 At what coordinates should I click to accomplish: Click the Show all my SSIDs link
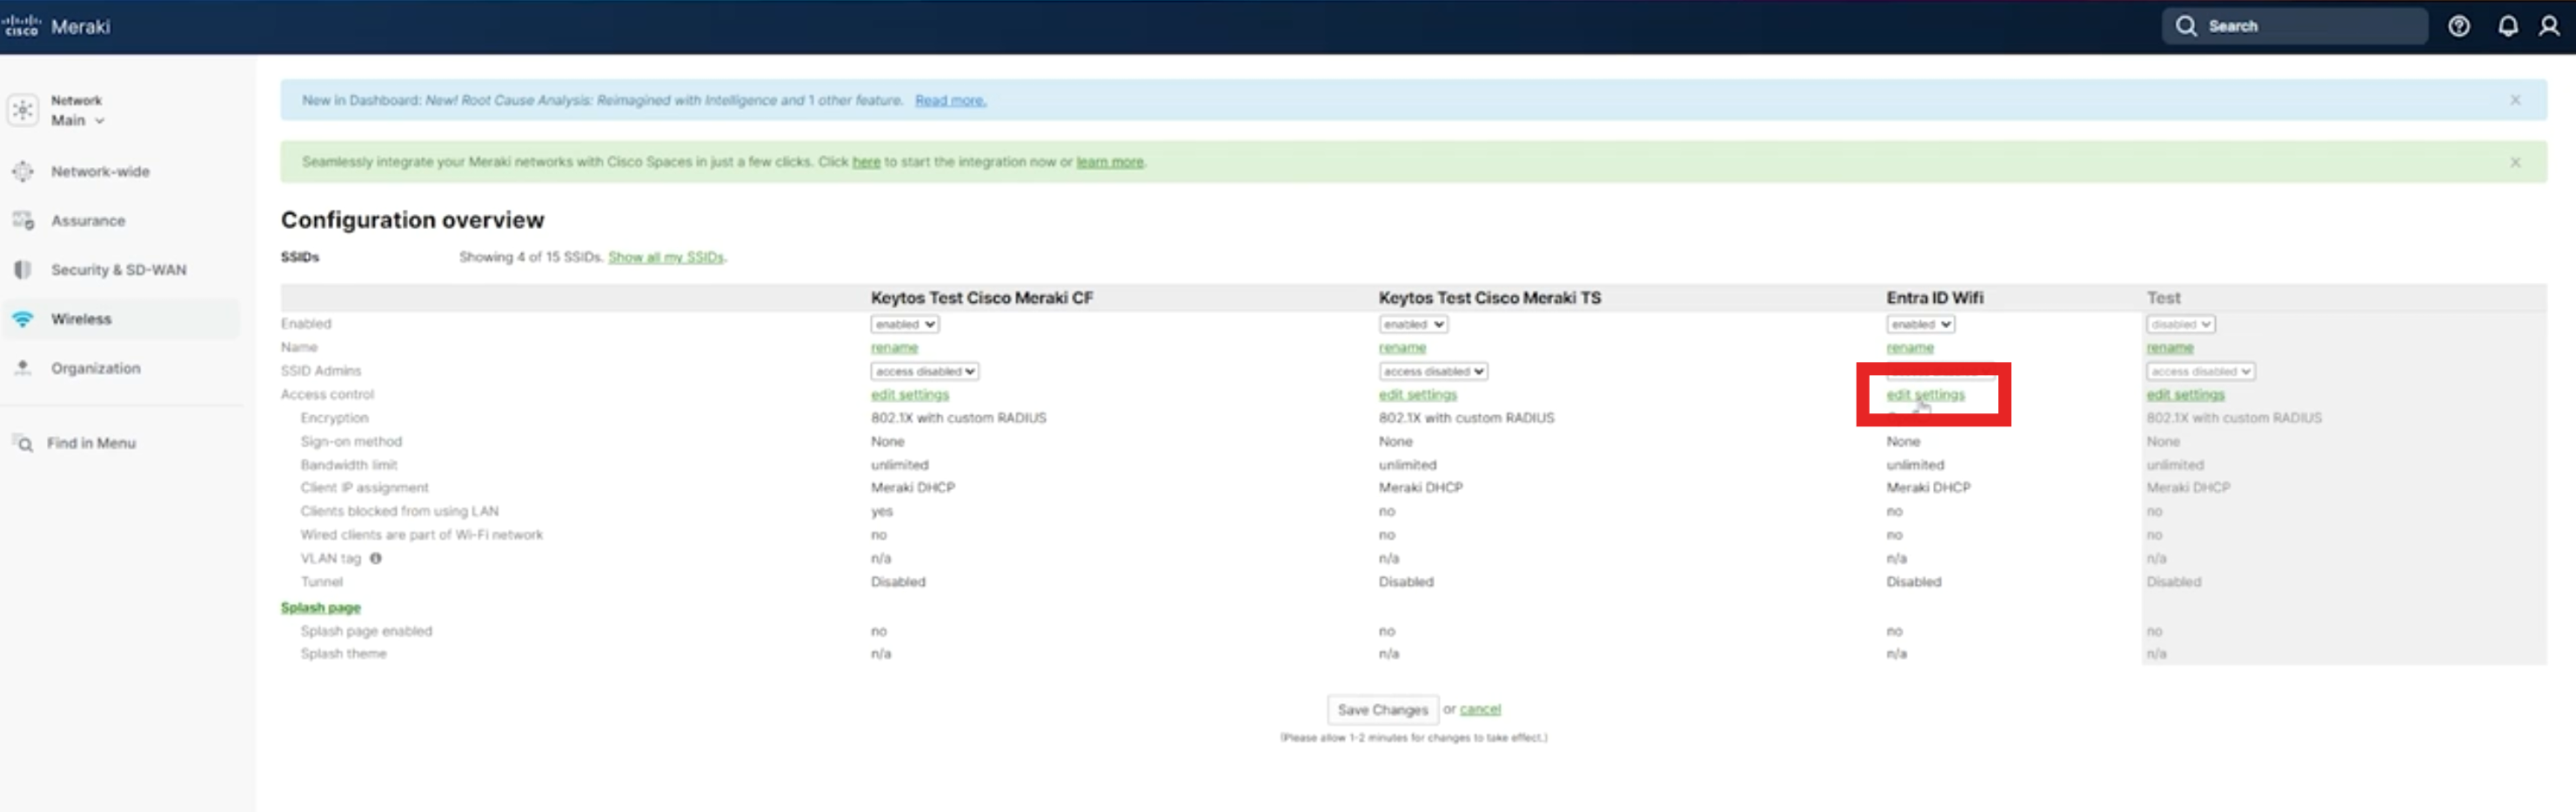pos(665,257)
